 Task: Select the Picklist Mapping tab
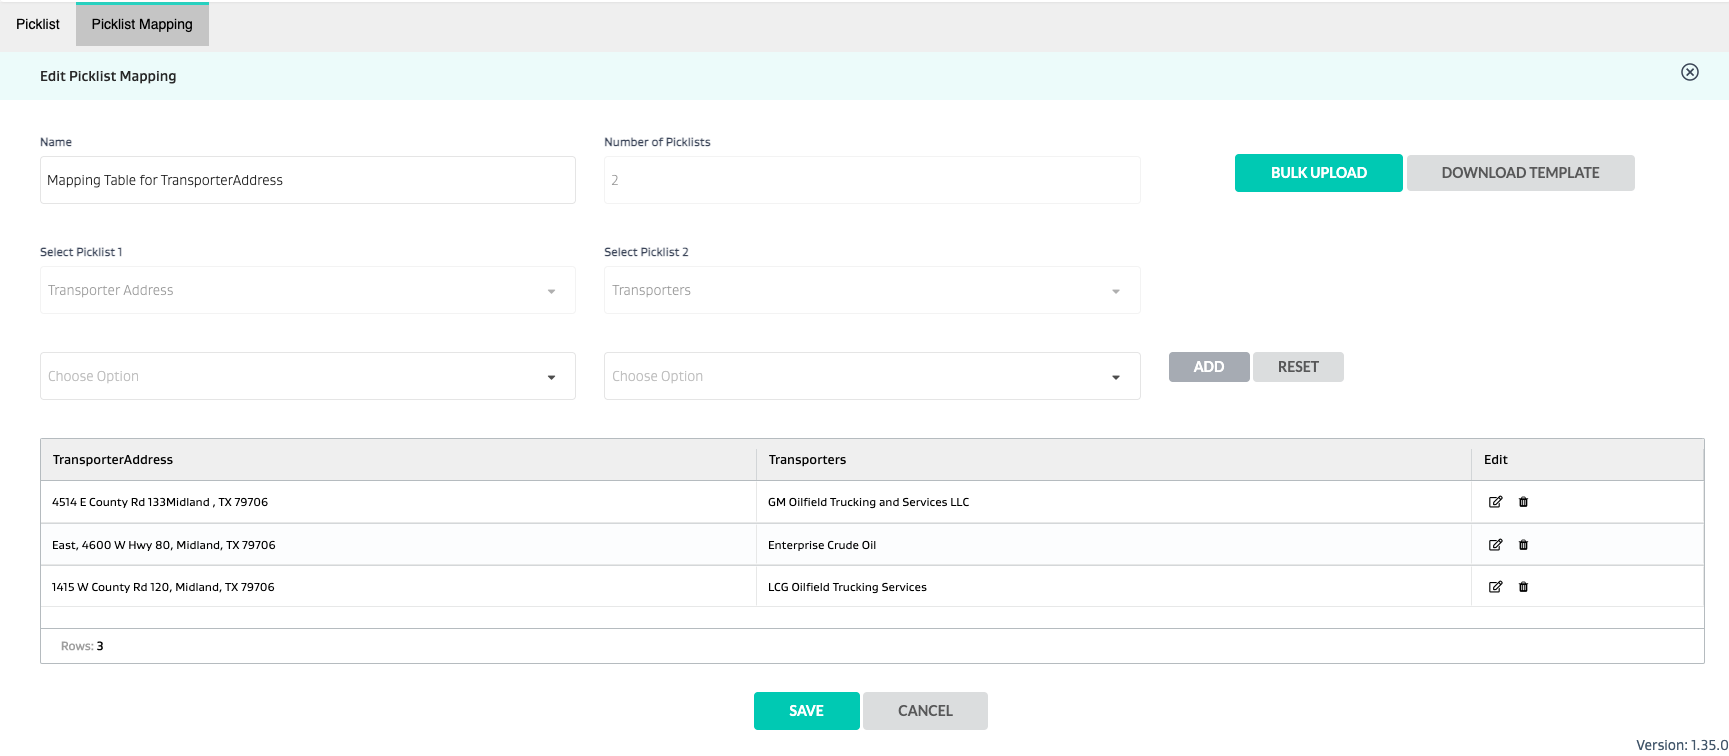pos(142,24)
